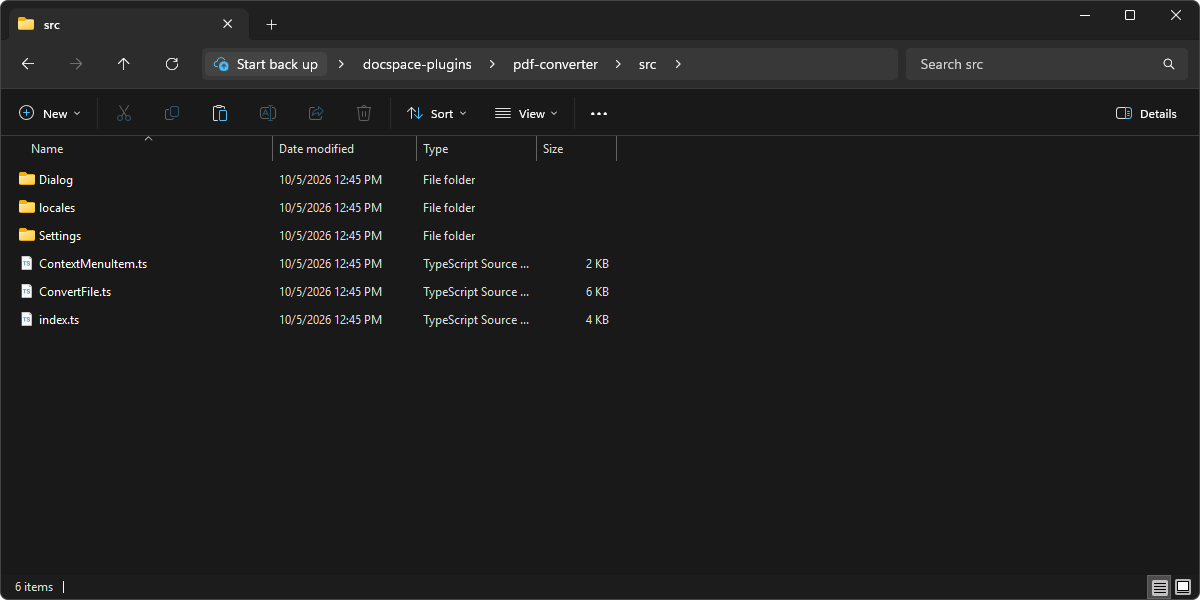Navigate to docspace-plugins breadcrumb
The width and height of the screenshot is (1200, 600).
[417, 64]
